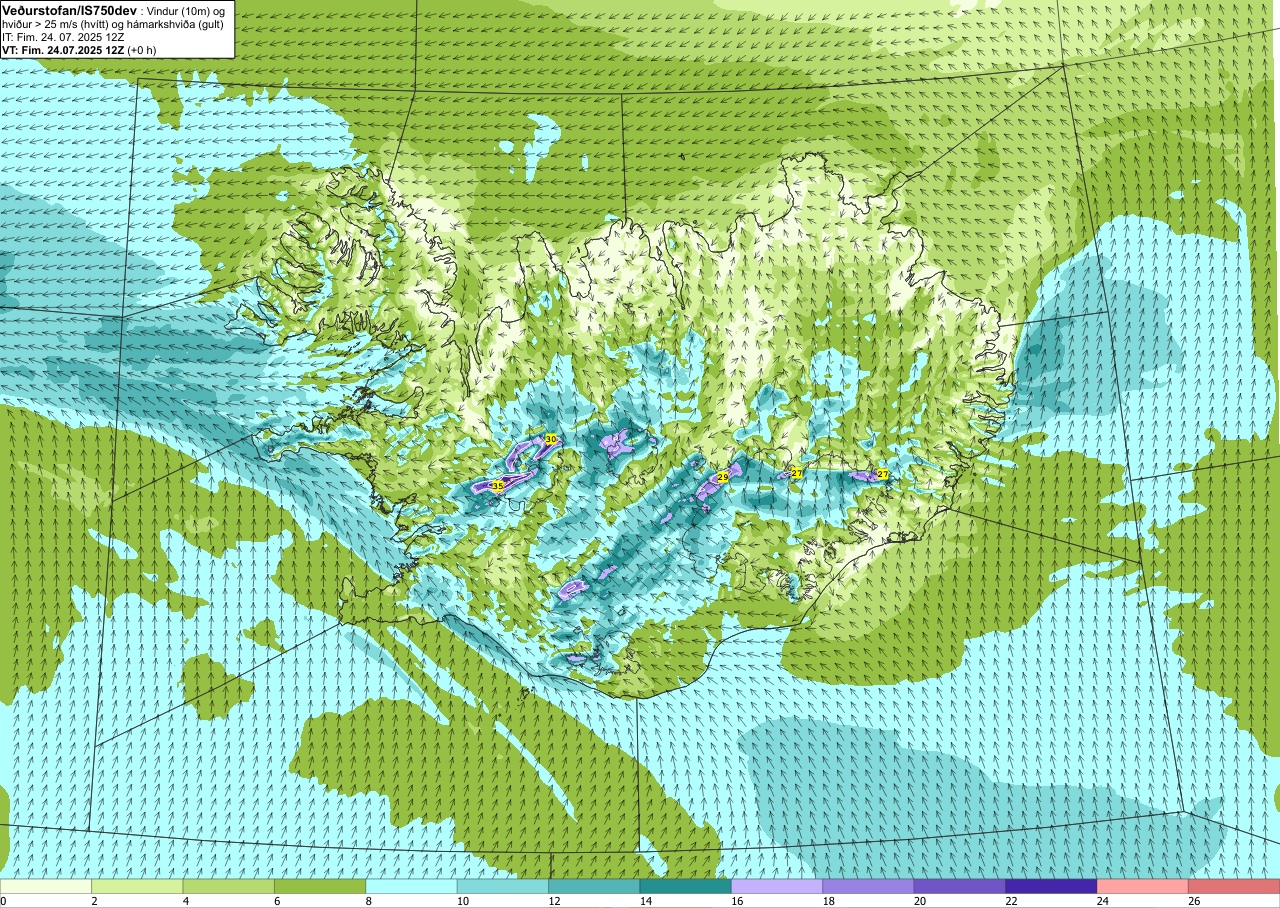
Task: Click the legend tick label 2
Action: tap(94, 901)
